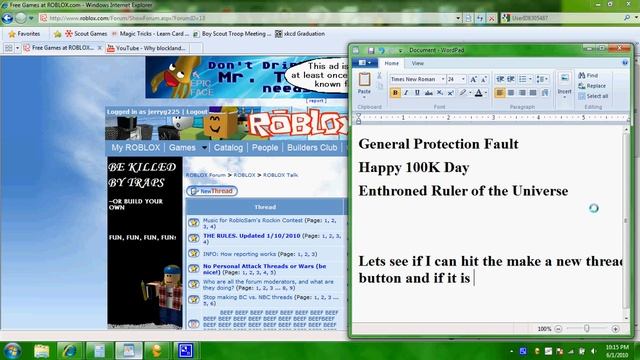The width and height of the screenshot is (640, 360).
Task: Toggle Bold formatting in WordPad
Action: (x=395, y=93)
